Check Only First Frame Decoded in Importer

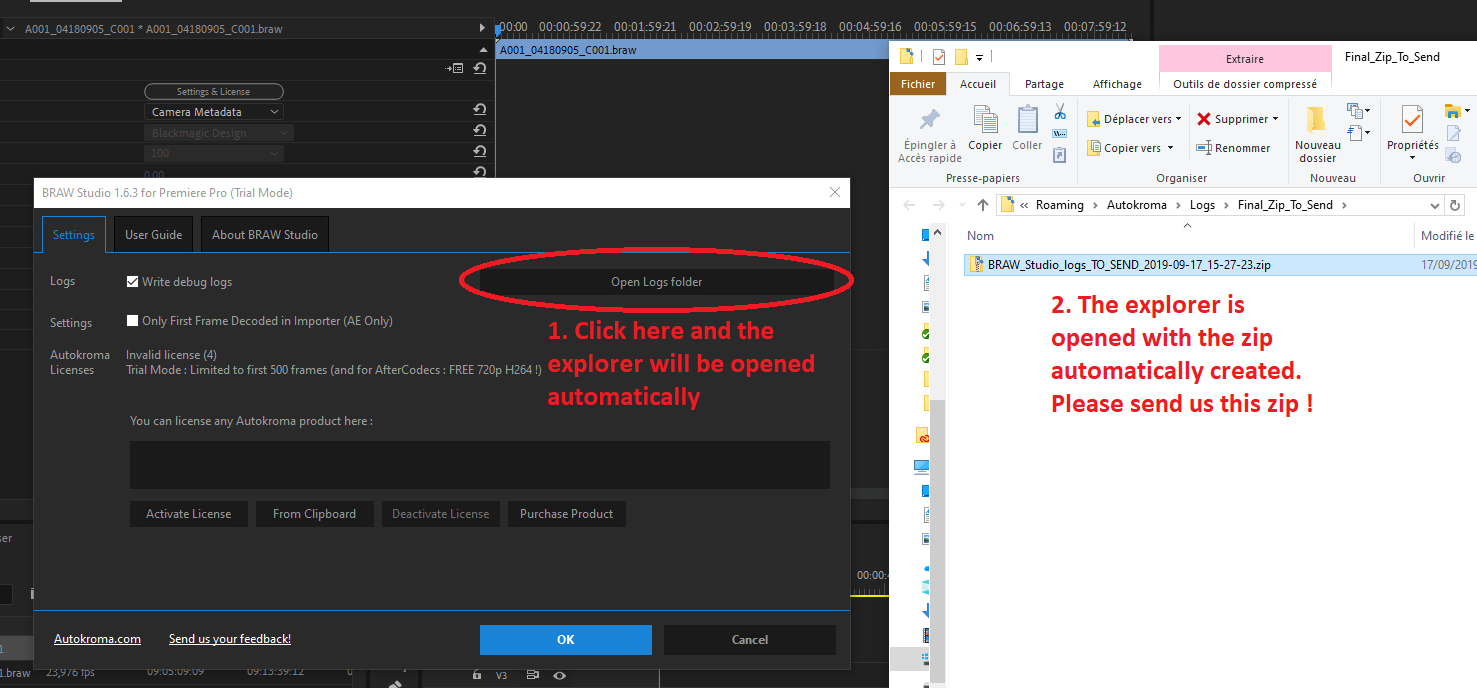click(x=132, y=319)
